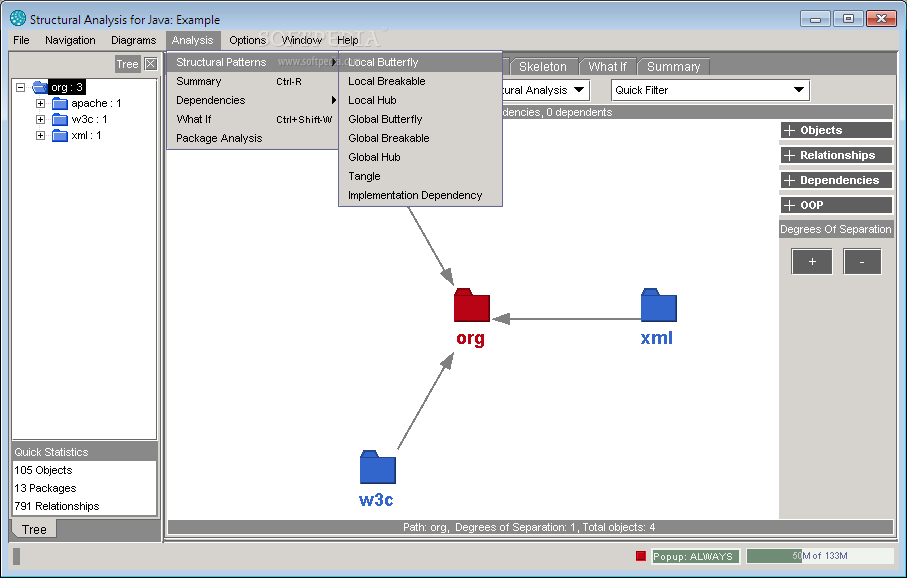Open the Window menu
Screen dimensions: 907x578
pos(301,40)
